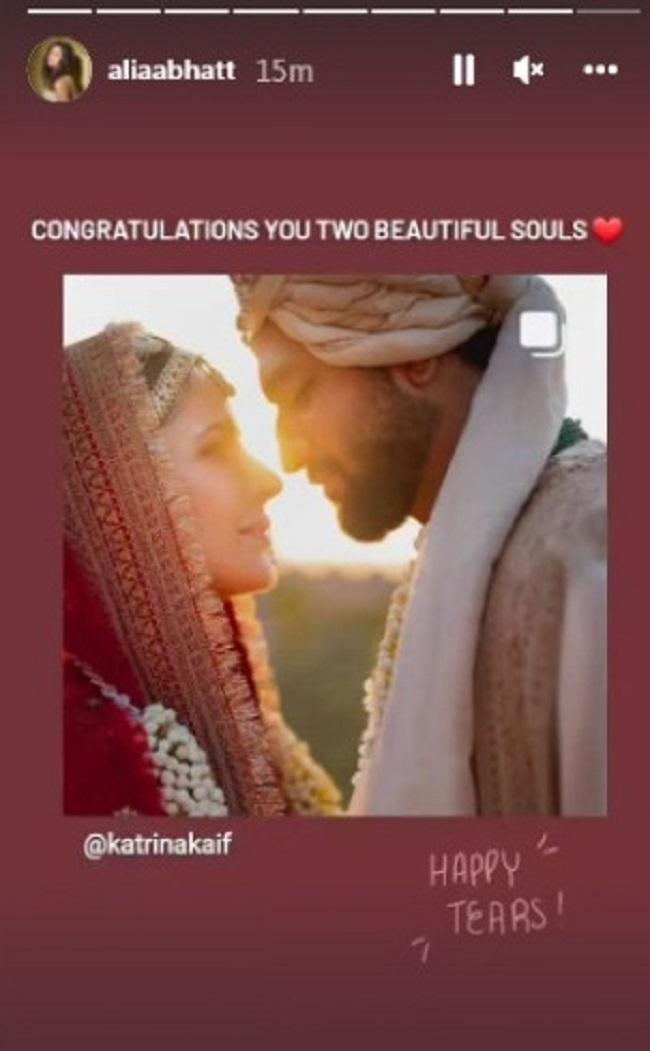Viewport: 650px width, 1051px height.
Task: Tap the multiple-photos carousel icon on post
Action: 541,331
